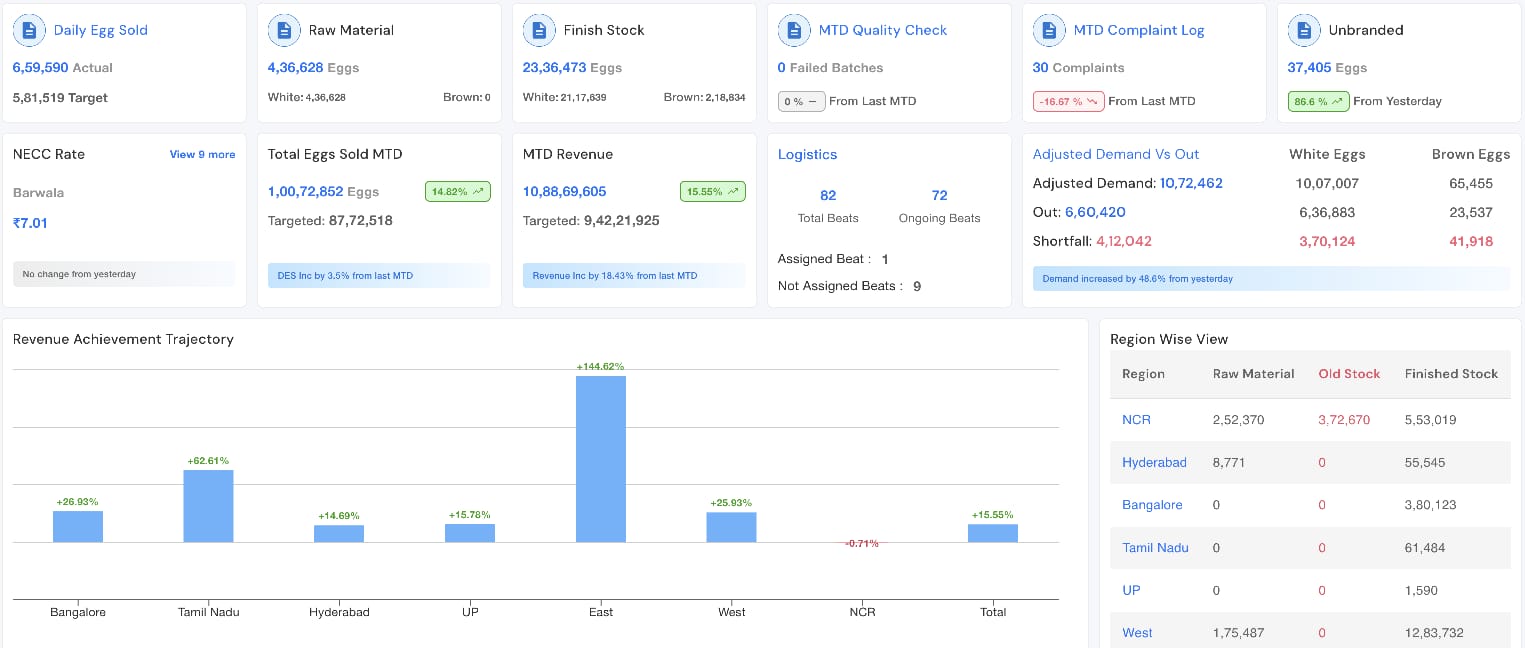Open the Logistics link
Image resolution: width=1525 pixels, height=648 pixels.
click(x=807, y=154)
